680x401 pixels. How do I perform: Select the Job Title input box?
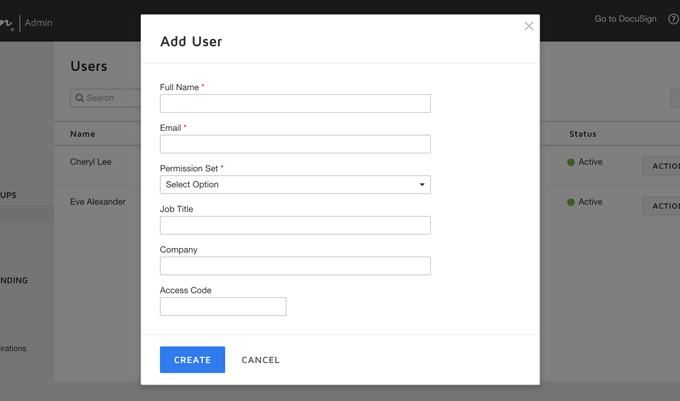pyautogui.click(x=295, y=225)
